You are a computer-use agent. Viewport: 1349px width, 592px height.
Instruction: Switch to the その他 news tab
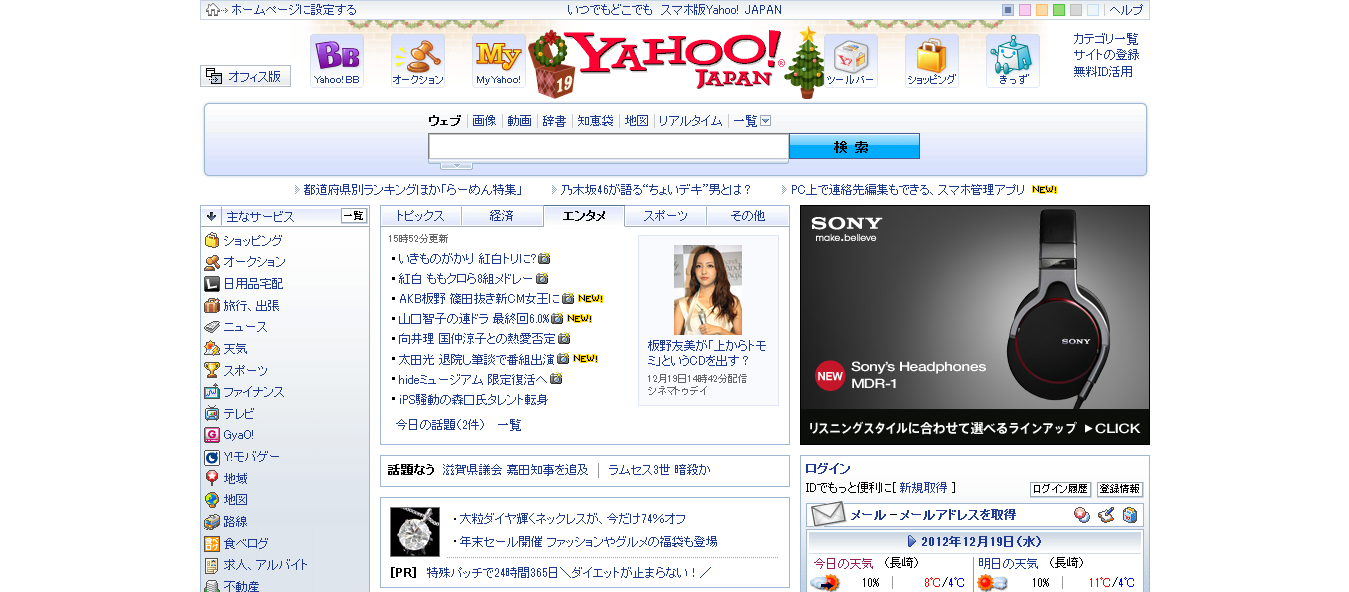pyautogui.click(x=748, y=216)
